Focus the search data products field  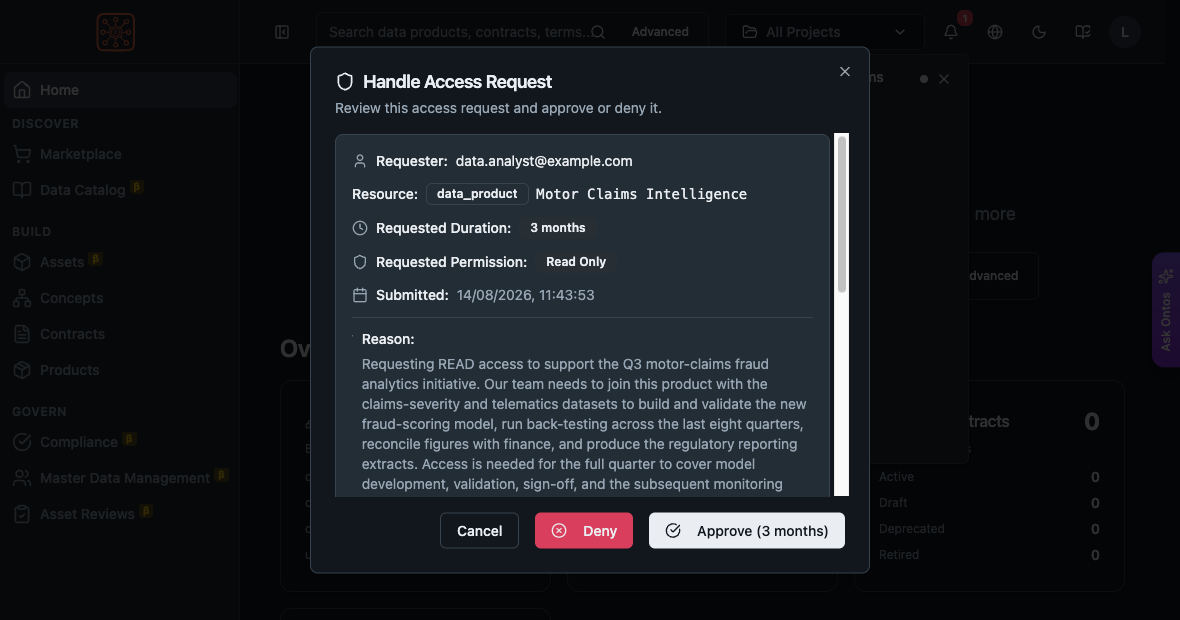pyautogui.click(x=461, y=32)
